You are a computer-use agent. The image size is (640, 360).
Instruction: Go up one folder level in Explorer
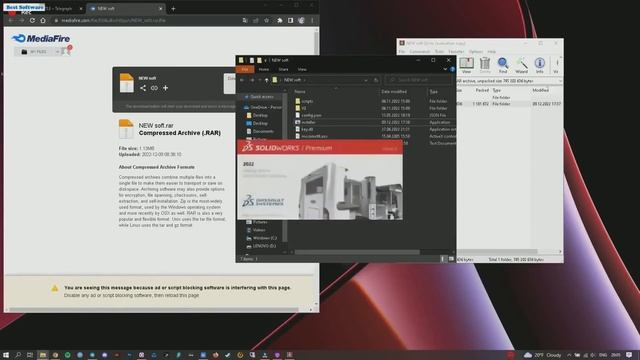(266, 80)
